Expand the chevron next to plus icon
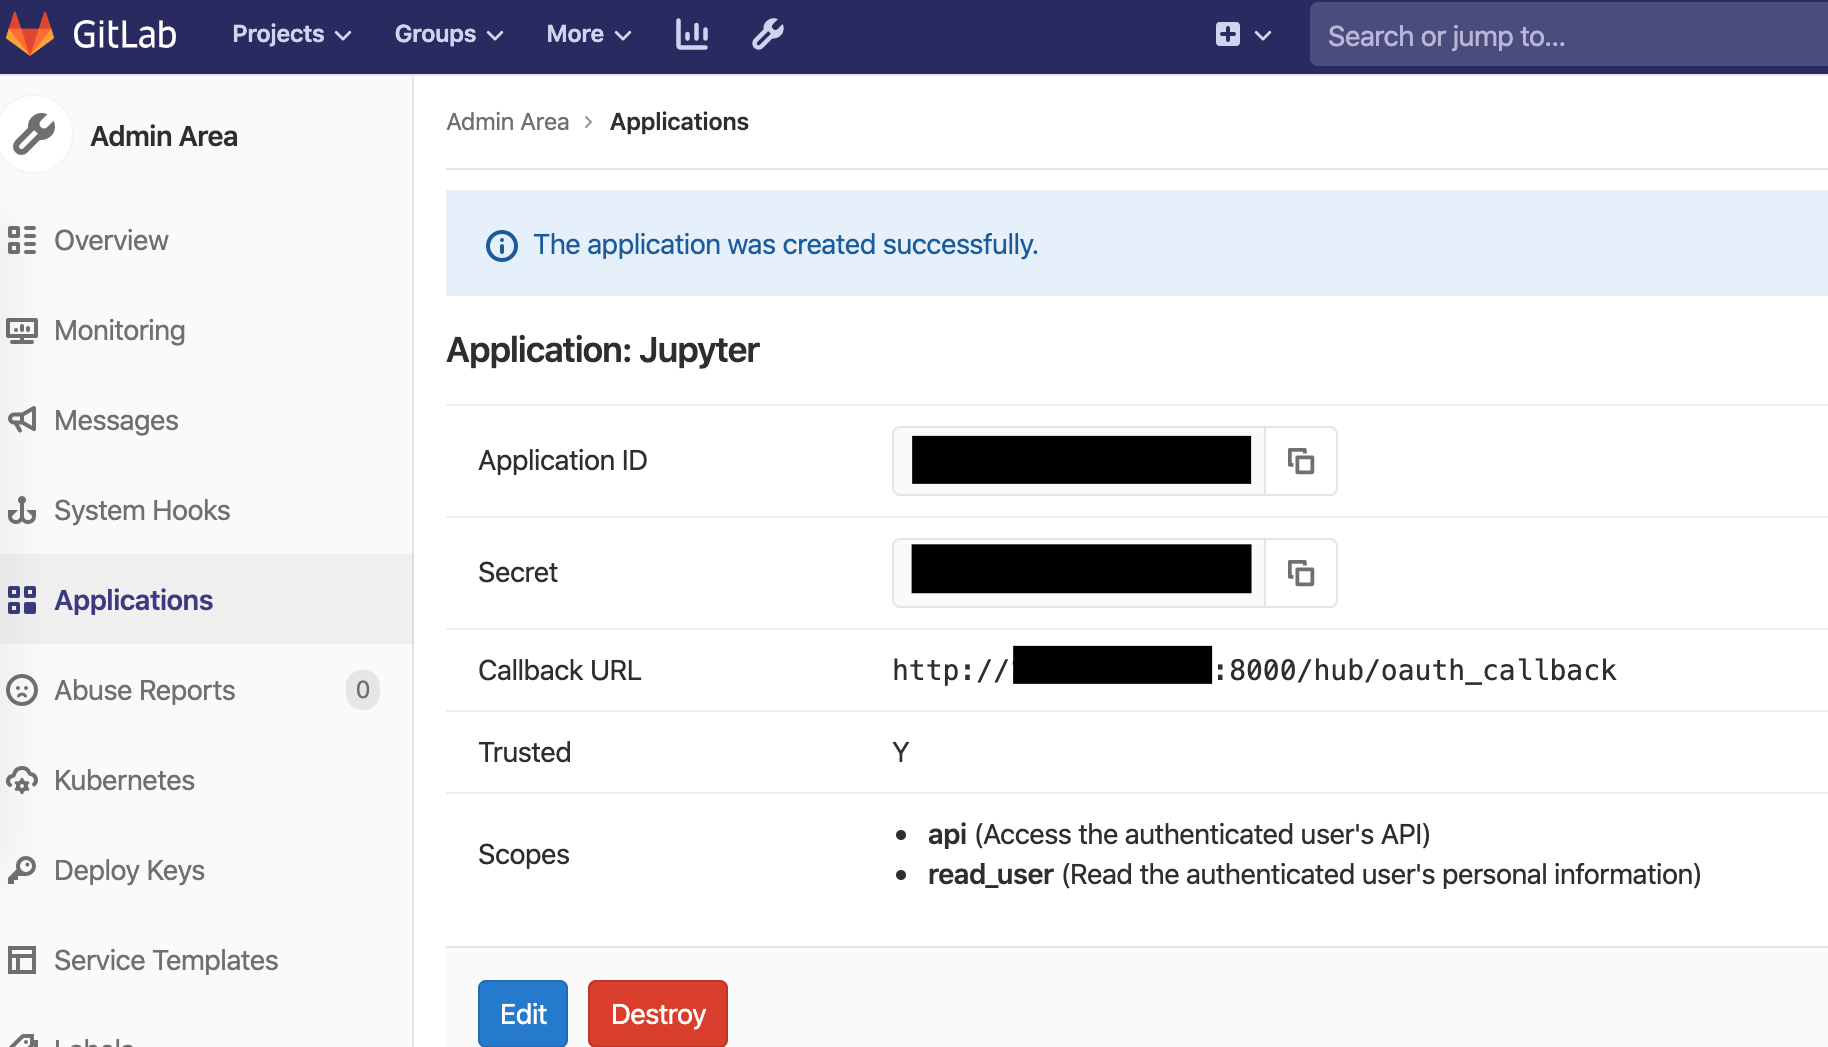Image resolution: width=1828 pixels, height=1047 pixels. pyautogui.click(x=1263, y=35)
